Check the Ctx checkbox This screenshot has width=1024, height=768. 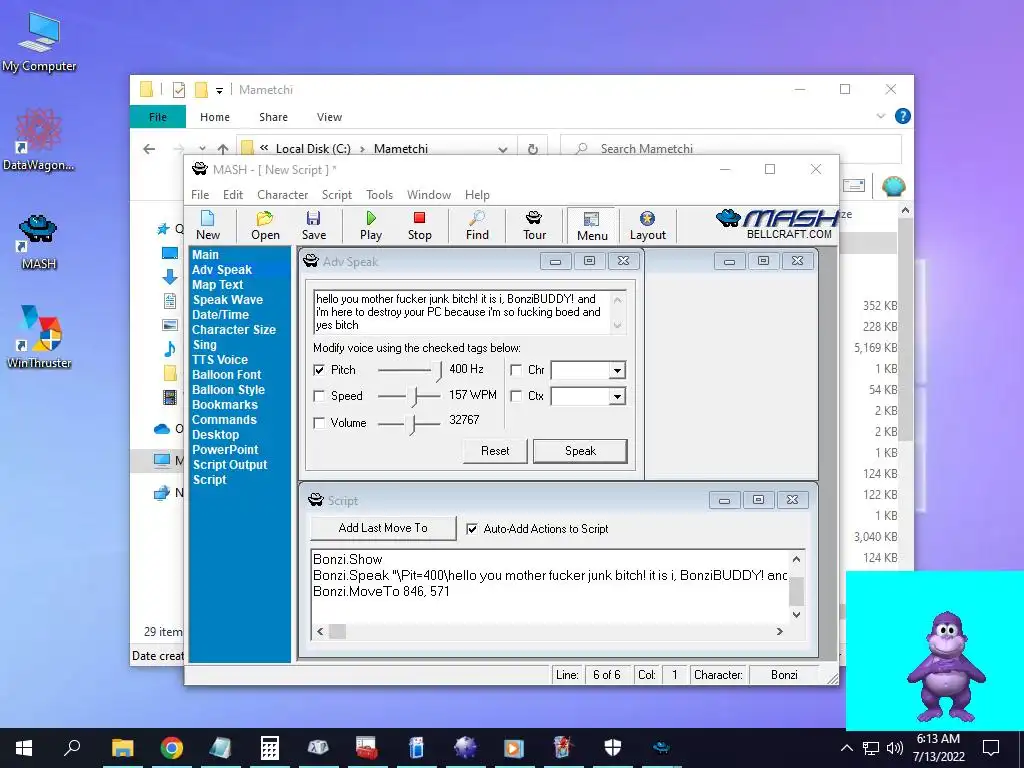tap(516, 396)
